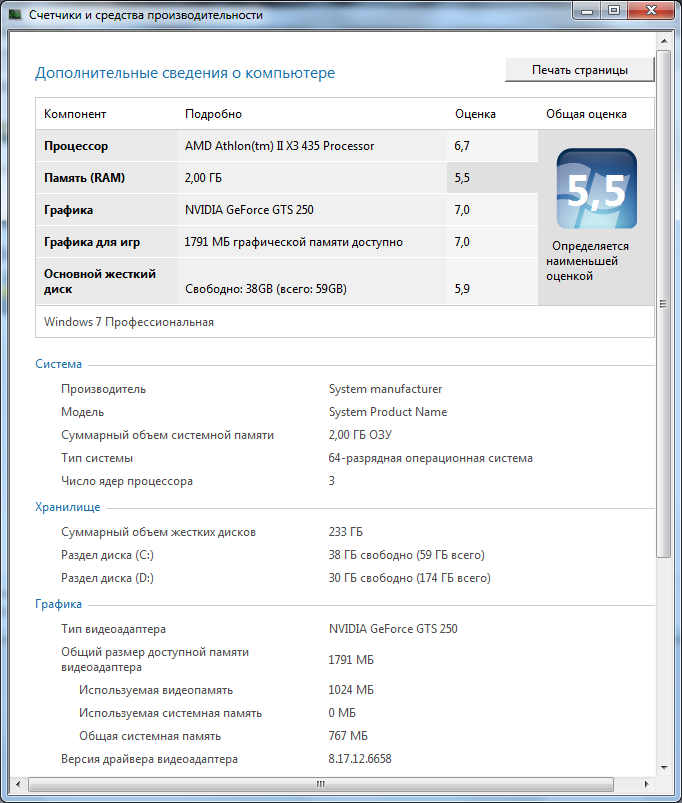This screenshot has height=803, width=682.
Task: Click the Windows Experience Index 5,5 badge
Action: tap(596, 188)
